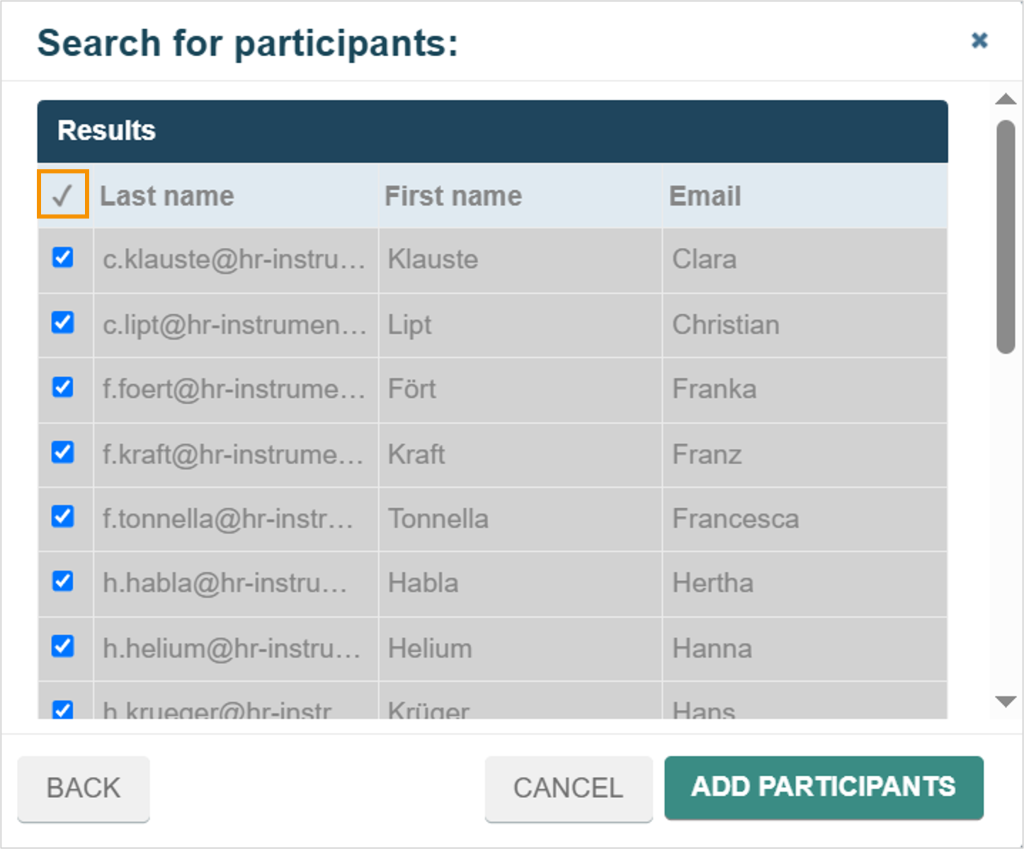The image size is (1024, 849).
Task: Click the CANCEL button
Action: point(568,788)
